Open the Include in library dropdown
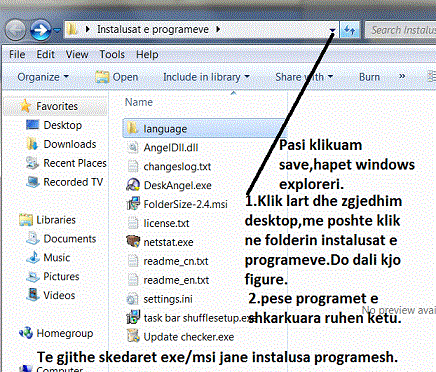The height and width of the screenshot is (372, 436). tap(206, 77)
